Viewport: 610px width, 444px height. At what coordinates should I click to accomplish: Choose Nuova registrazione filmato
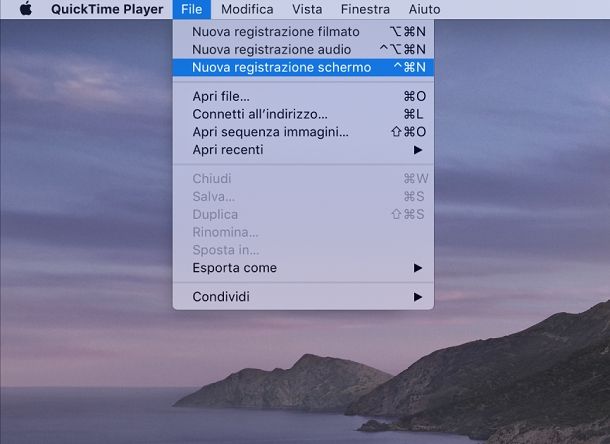point(303,32)
